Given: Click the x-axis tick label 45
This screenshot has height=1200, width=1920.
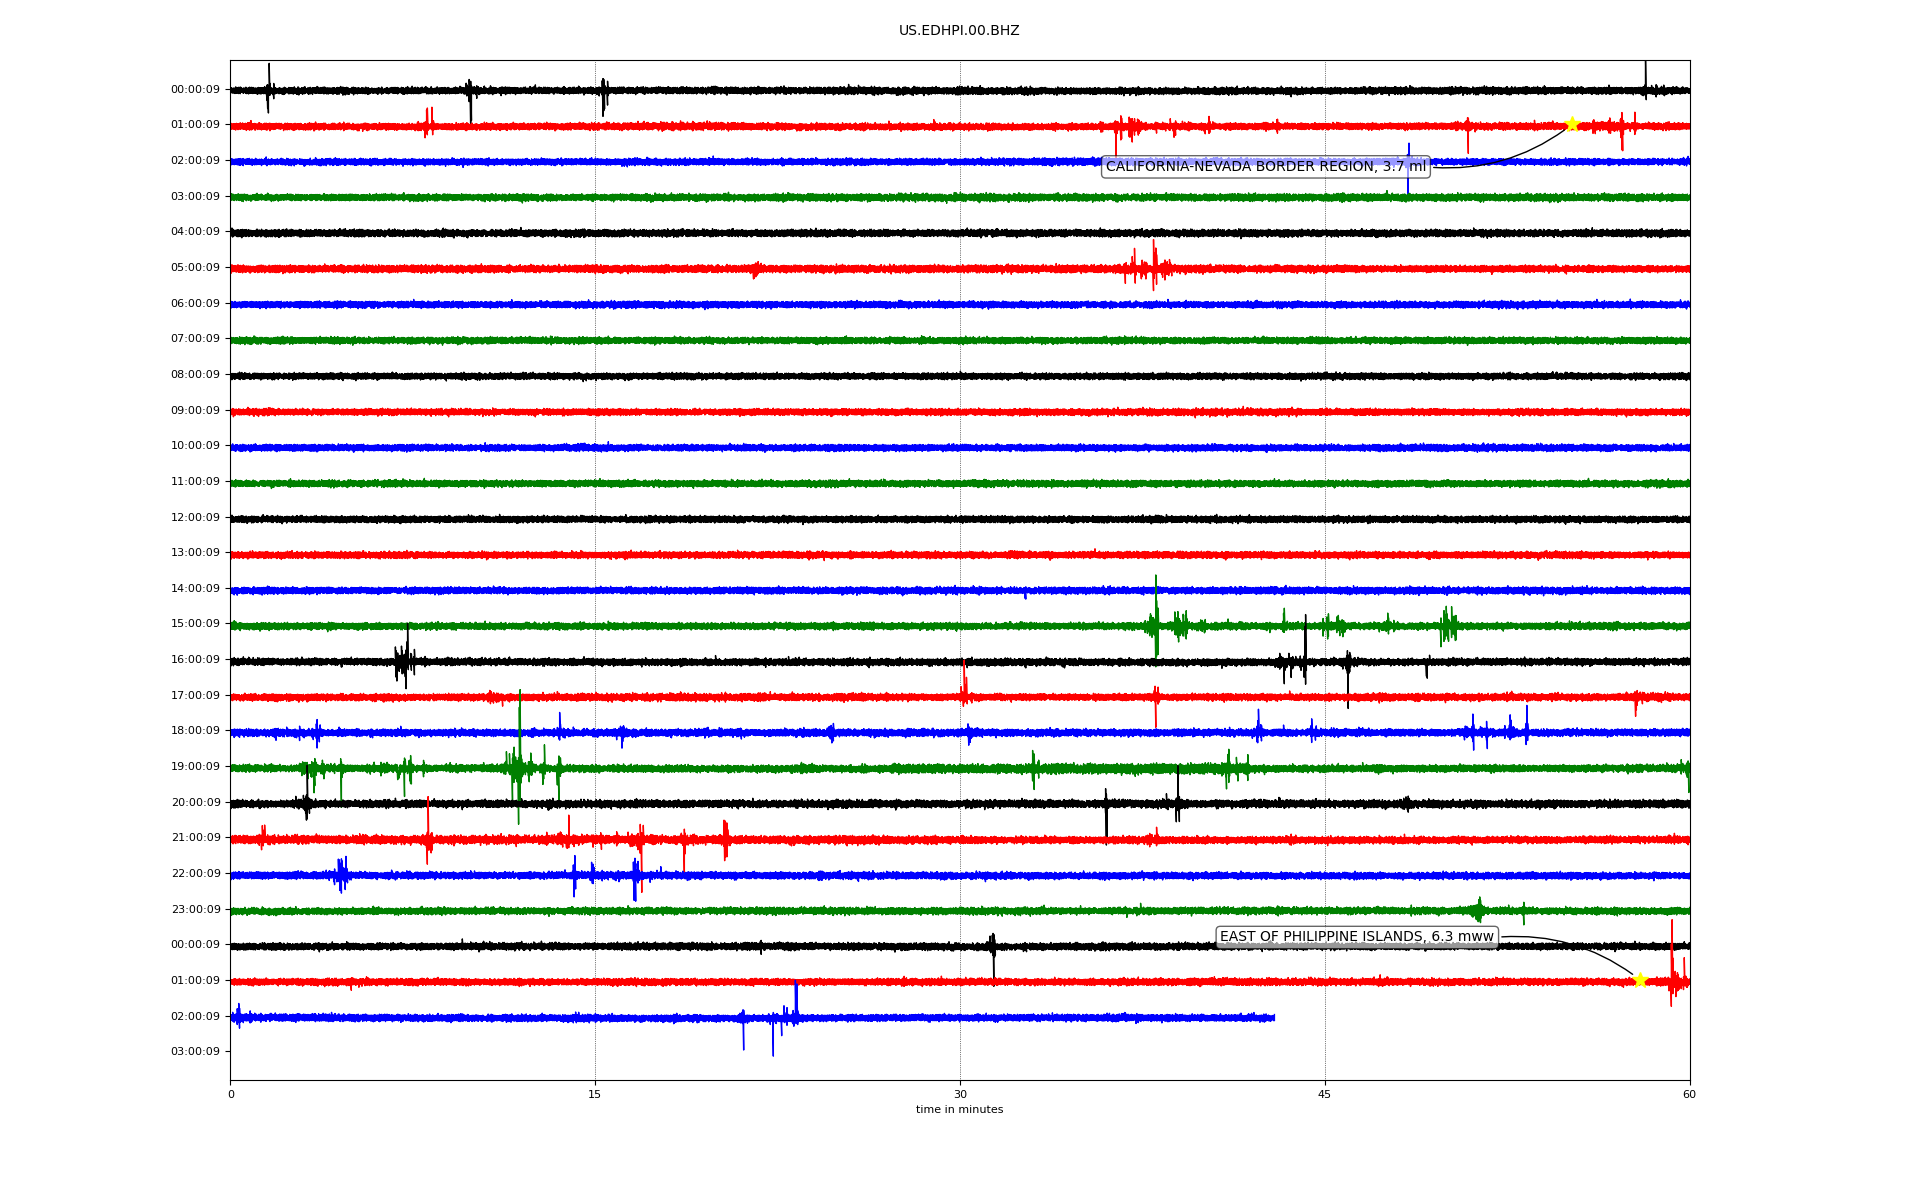Looking at the screenshot, I should coord(1325,1094).
